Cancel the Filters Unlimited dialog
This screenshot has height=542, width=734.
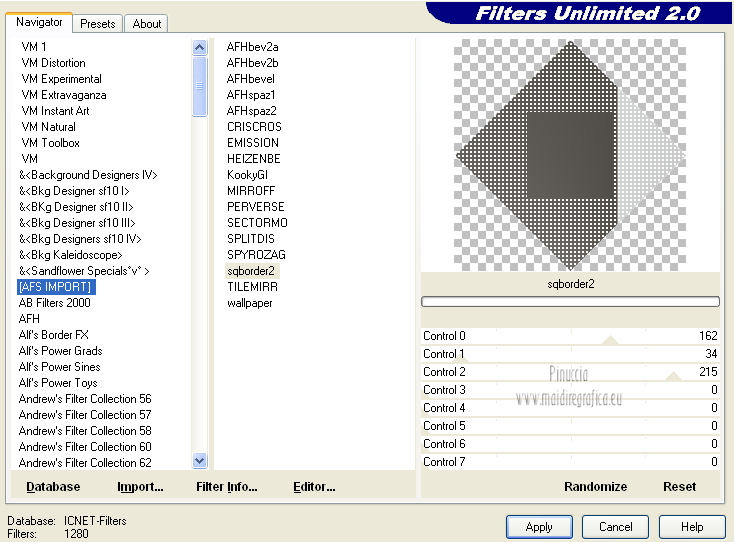pyautogui.click(x=616, y=527)
